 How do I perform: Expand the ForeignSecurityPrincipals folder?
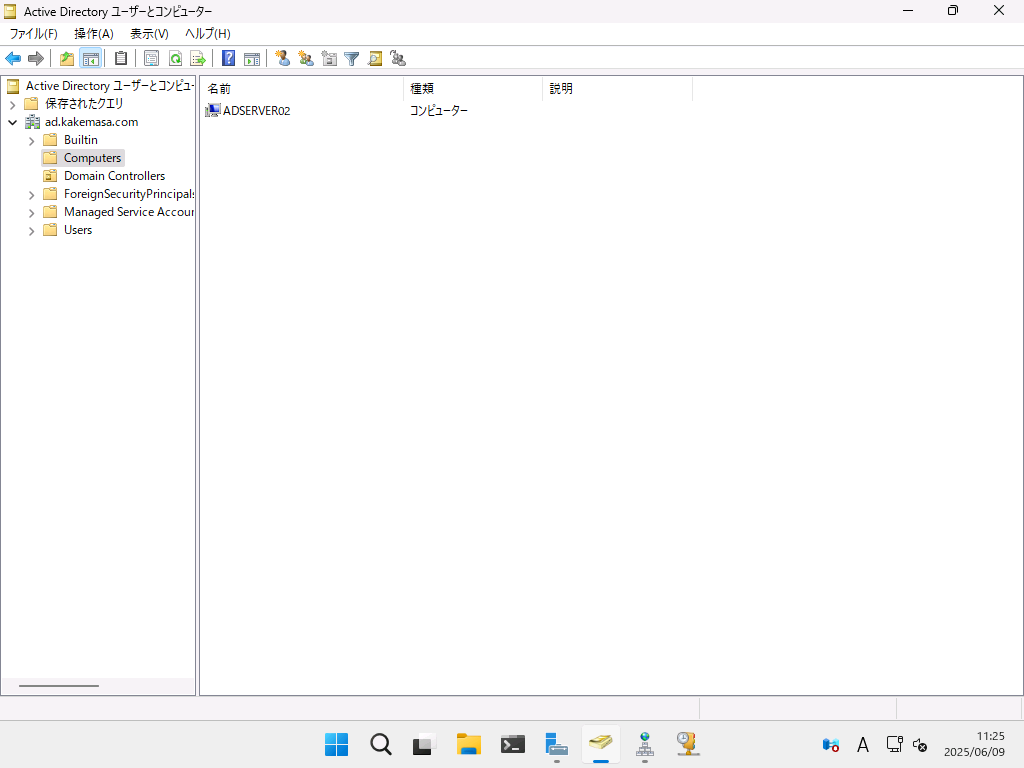coord(31,195)
